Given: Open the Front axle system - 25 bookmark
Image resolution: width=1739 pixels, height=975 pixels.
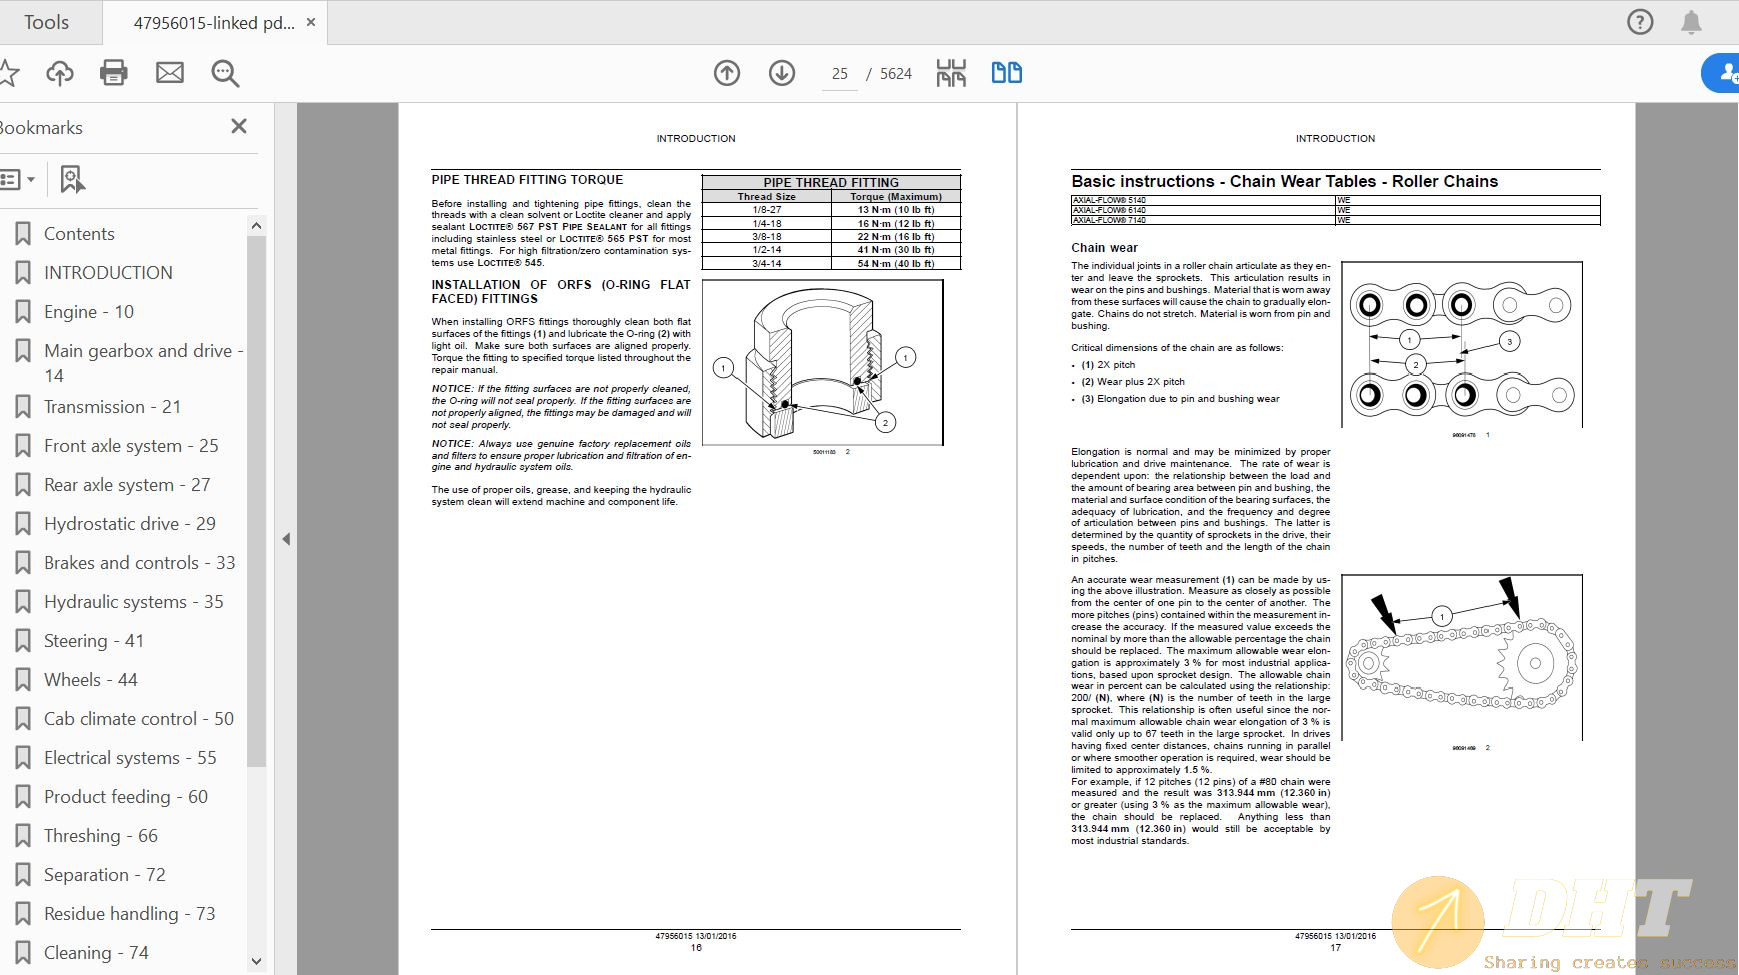Looking at the screenshot, I should pyautogui.click(x=131, y=446).
